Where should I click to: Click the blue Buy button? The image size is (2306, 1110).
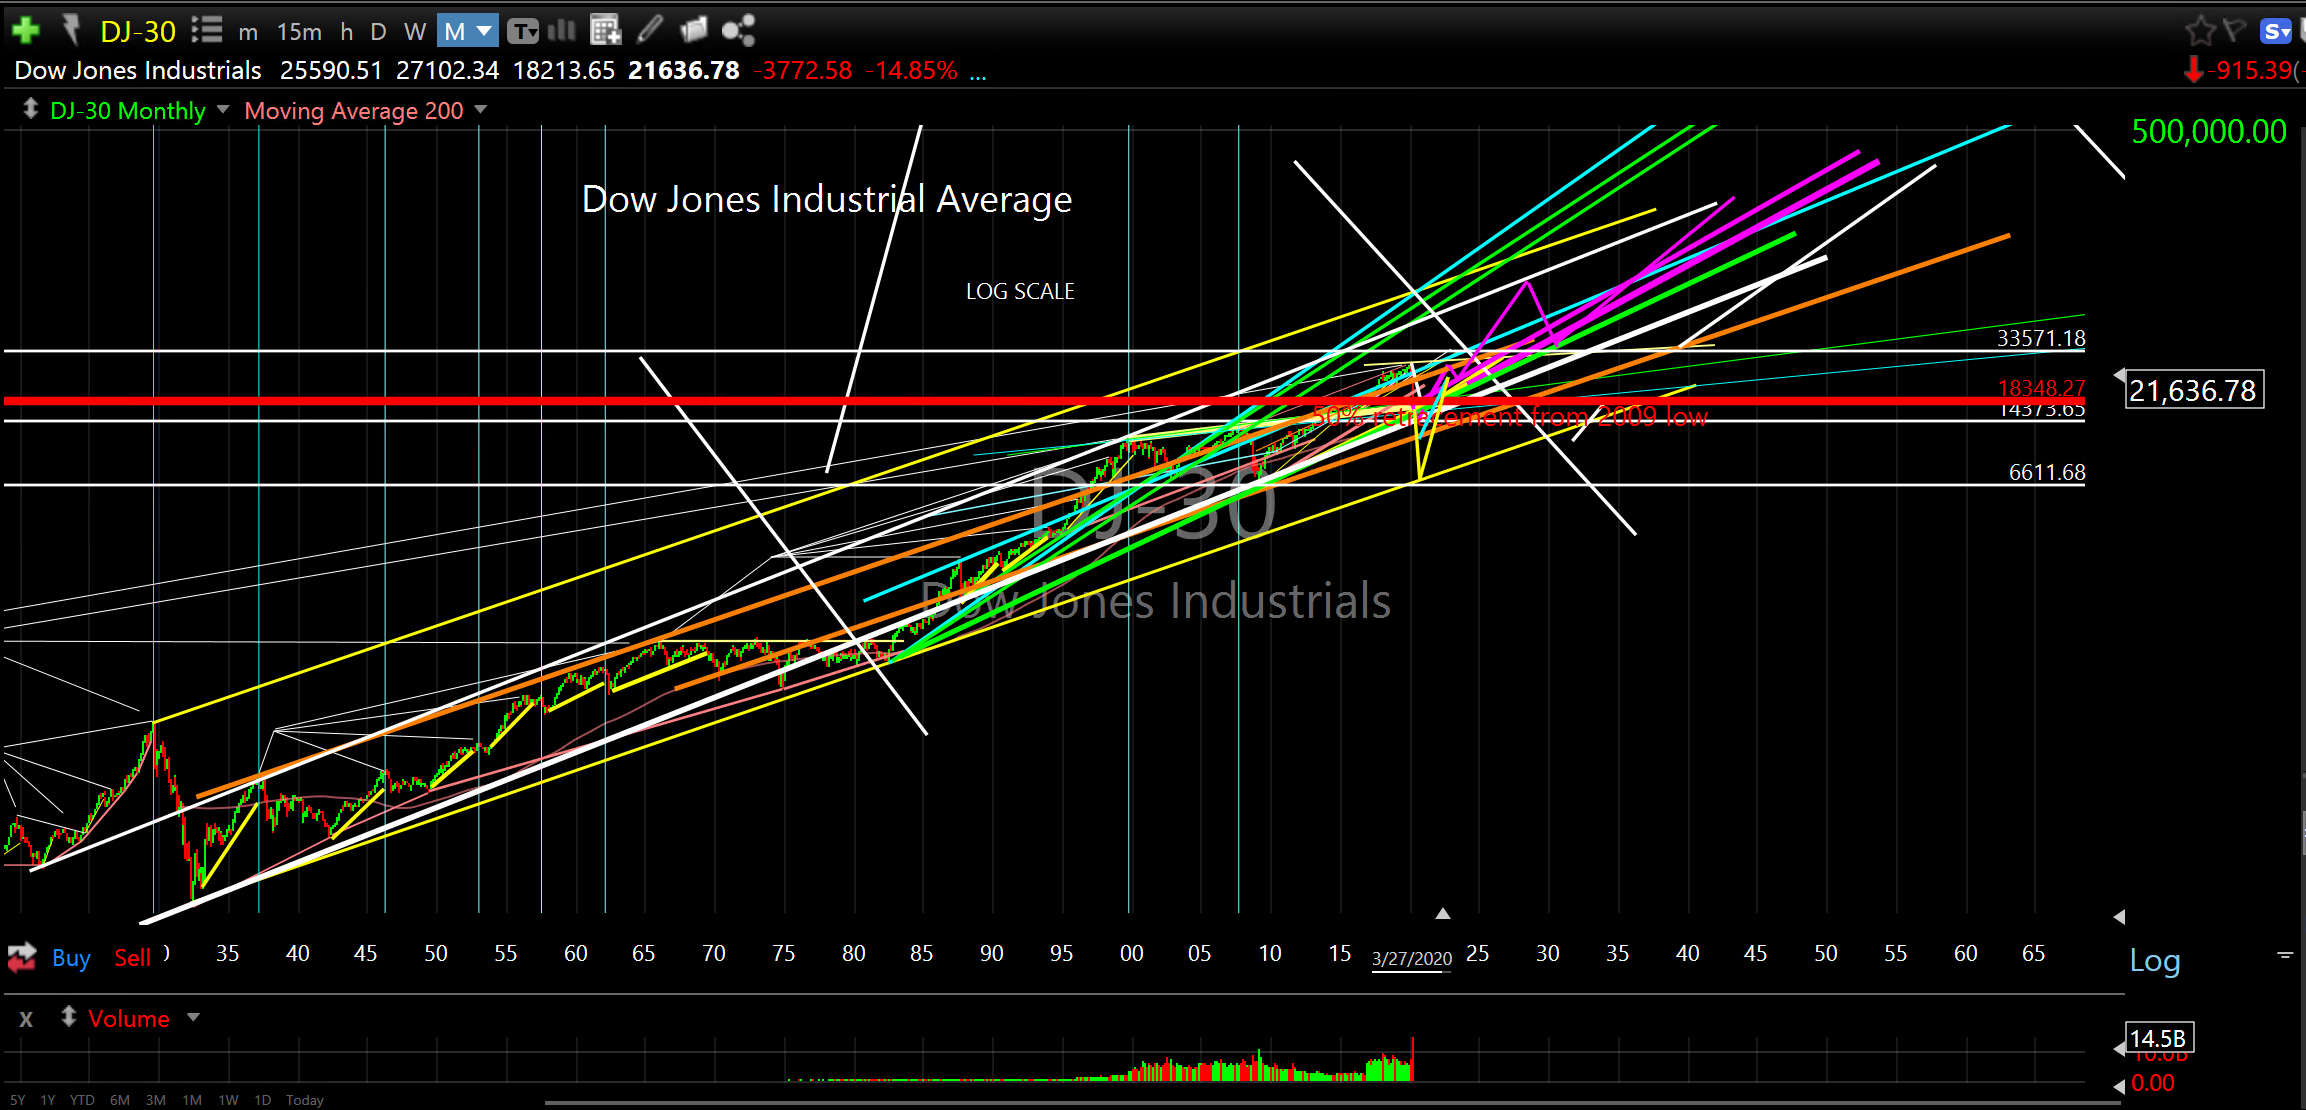(71, 958)
